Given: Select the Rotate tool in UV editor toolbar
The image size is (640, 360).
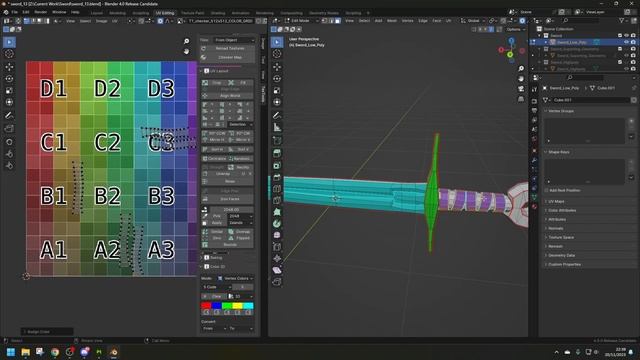Looking at the screenshot, I should [x=9, y=78].
